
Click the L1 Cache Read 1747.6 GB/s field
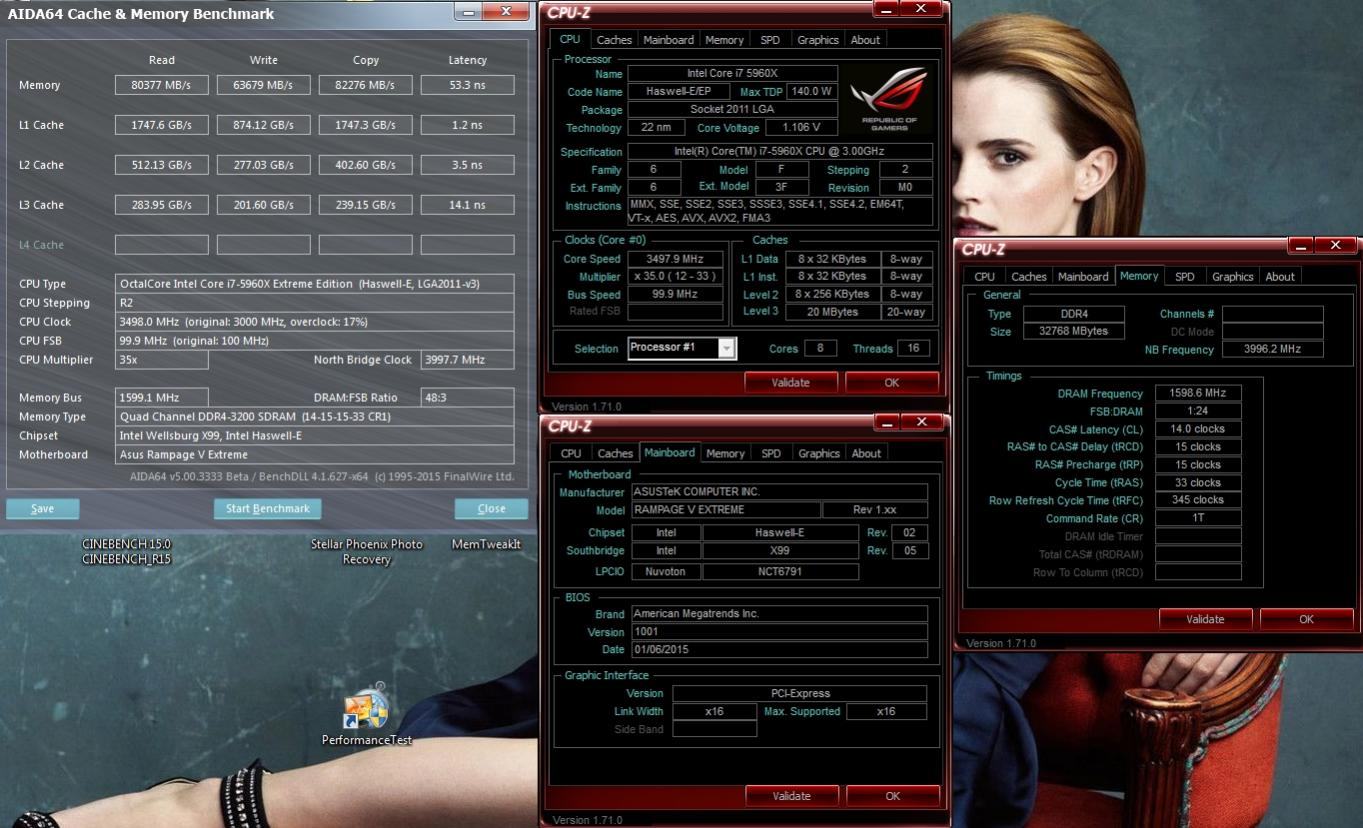[162, 125]
